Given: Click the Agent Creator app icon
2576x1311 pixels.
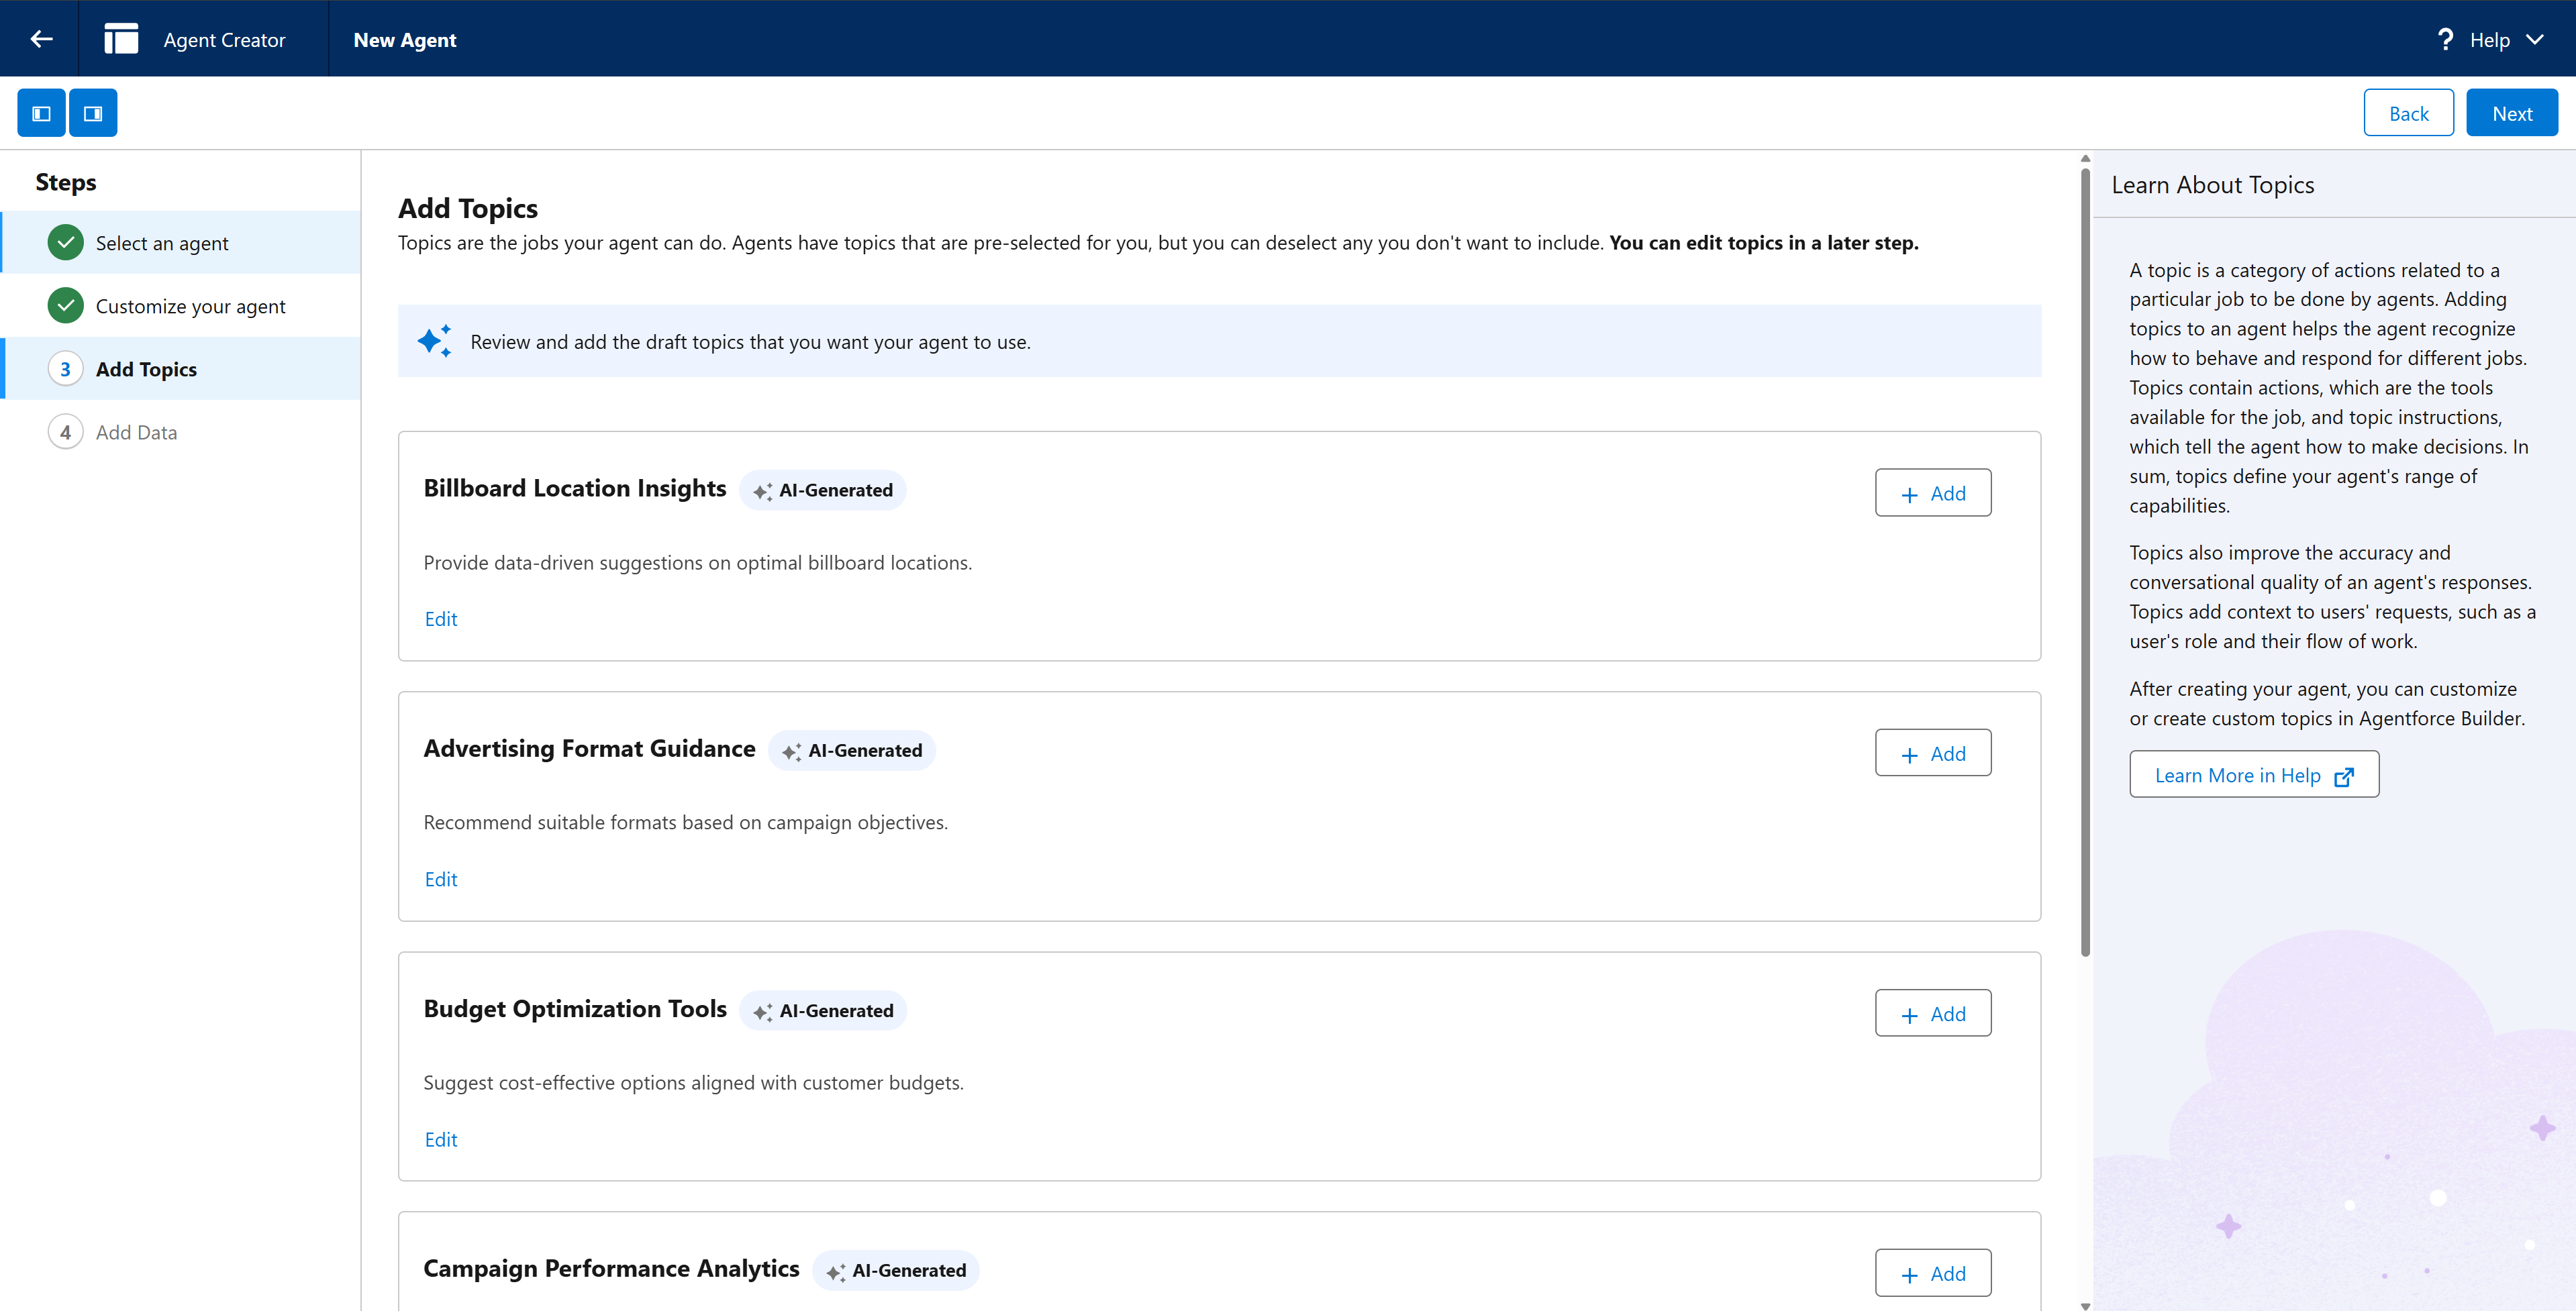Looking at the screenshot, I should [x=121, y=39].
